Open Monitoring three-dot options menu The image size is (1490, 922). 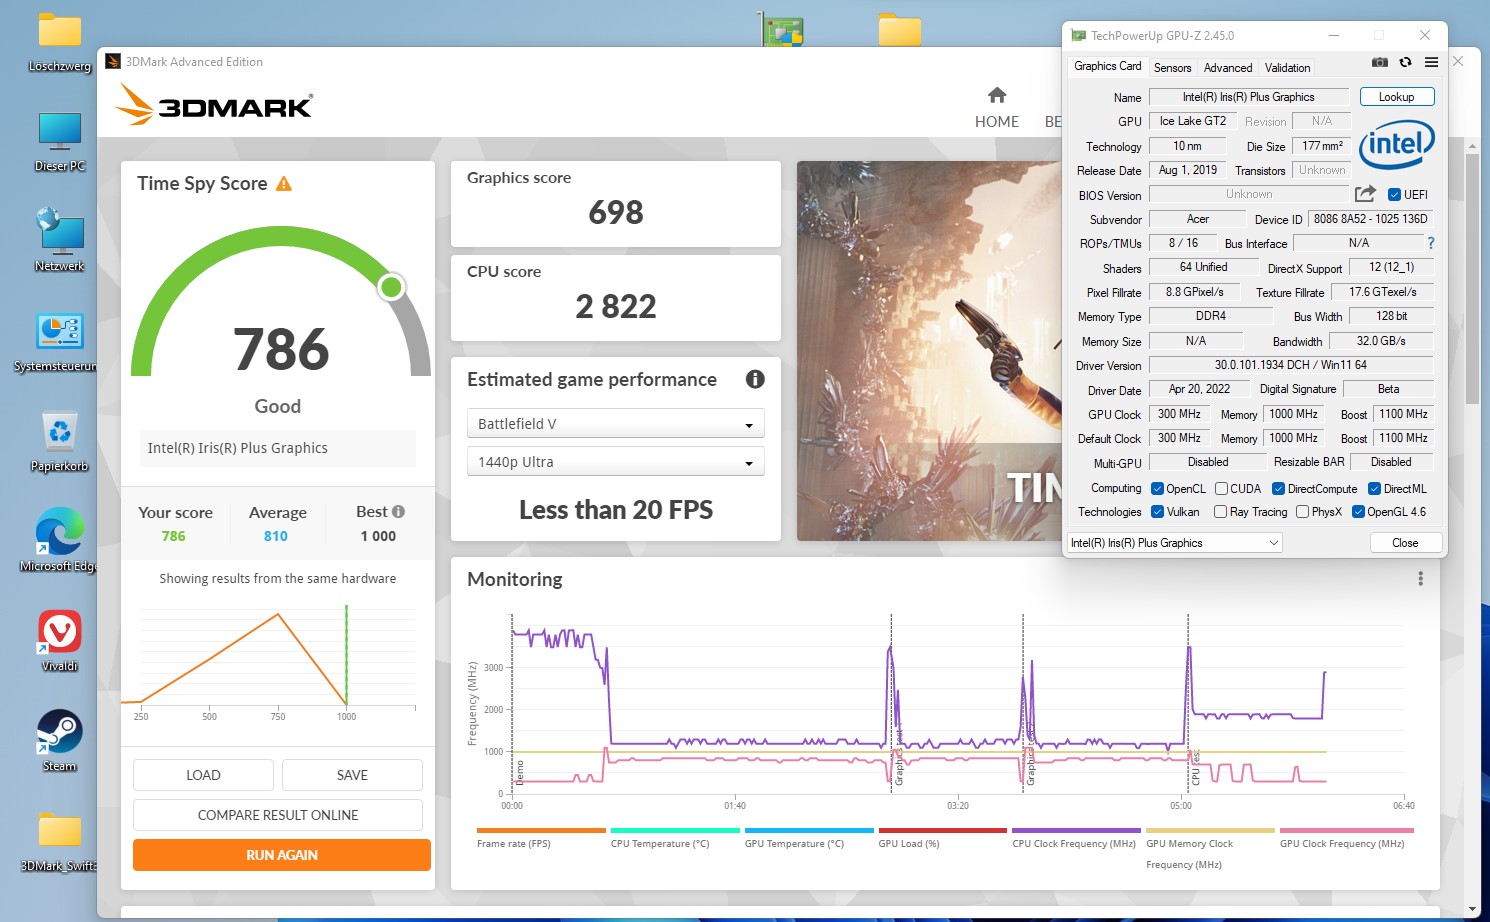coord(1420,579)
